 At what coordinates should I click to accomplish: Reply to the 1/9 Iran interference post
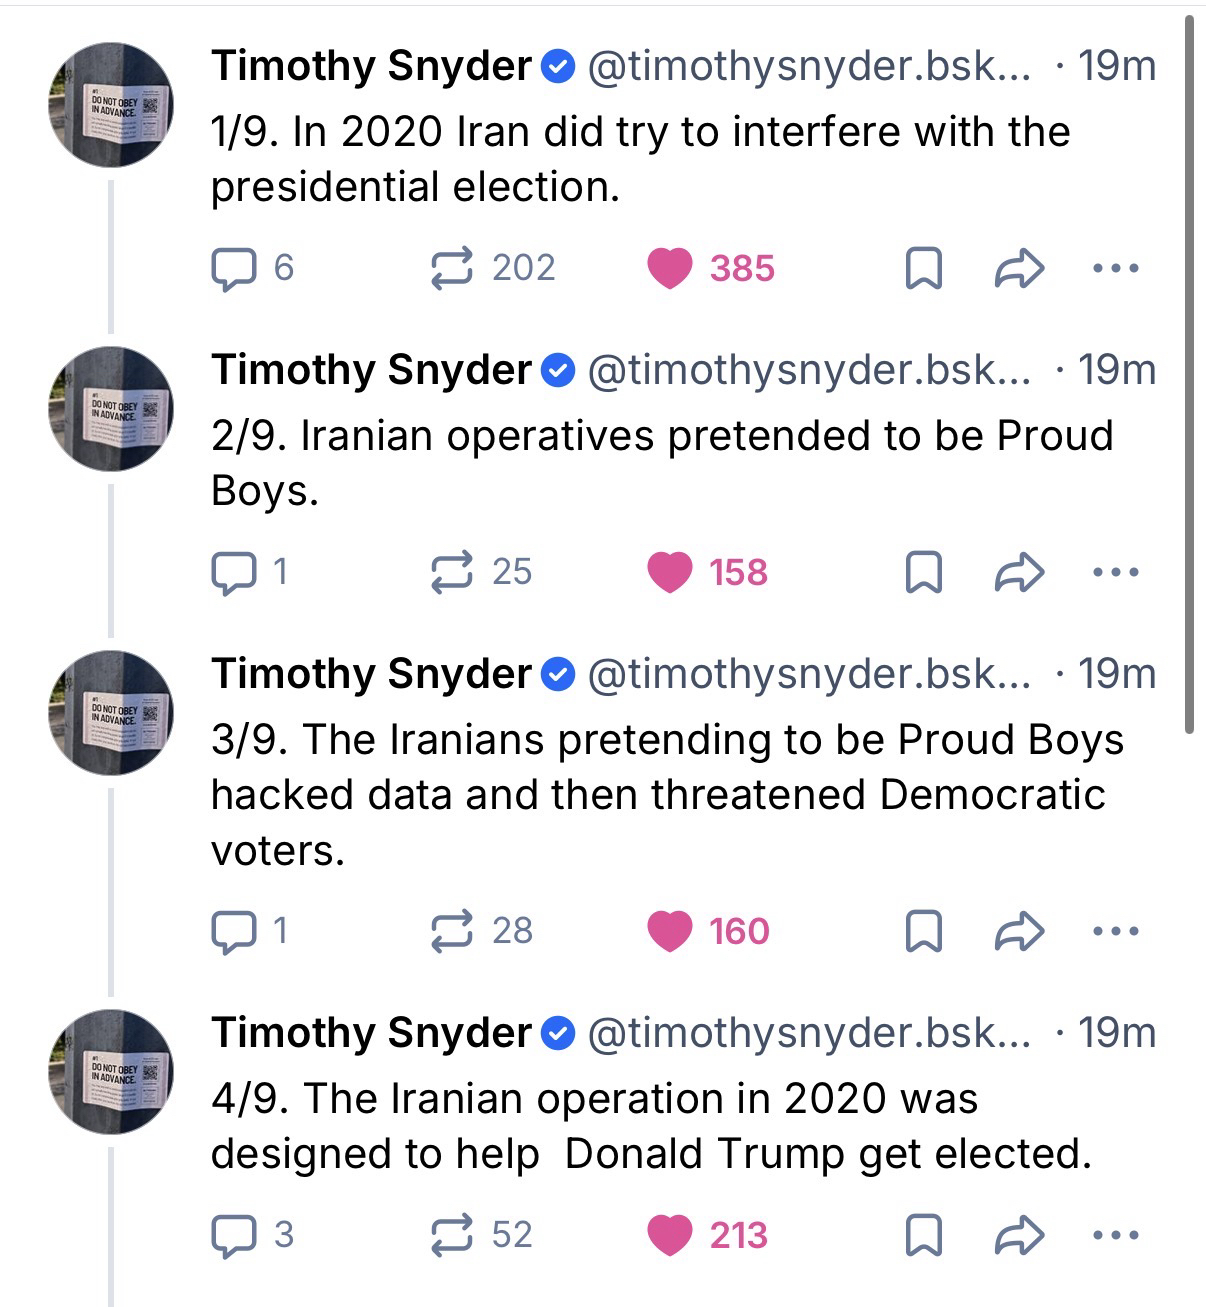[233, 268]
